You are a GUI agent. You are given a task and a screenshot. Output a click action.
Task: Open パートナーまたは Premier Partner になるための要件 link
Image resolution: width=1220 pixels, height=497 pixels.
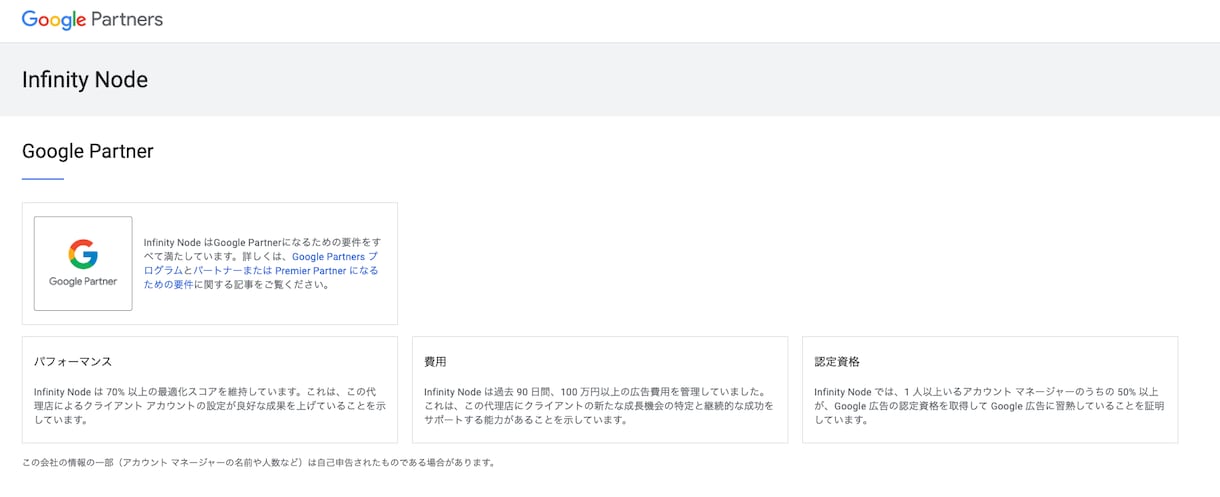(261, 277)
